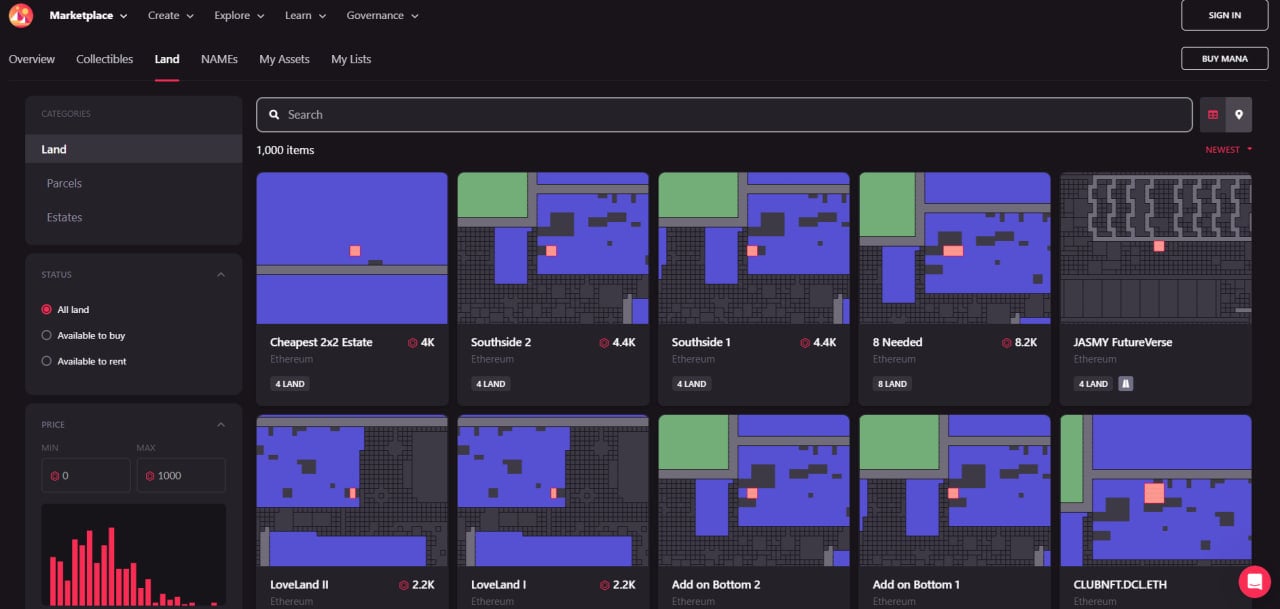Click the Decentraland logo icon
This screenshot has width=1280, height=609.
tap(21, 16)
